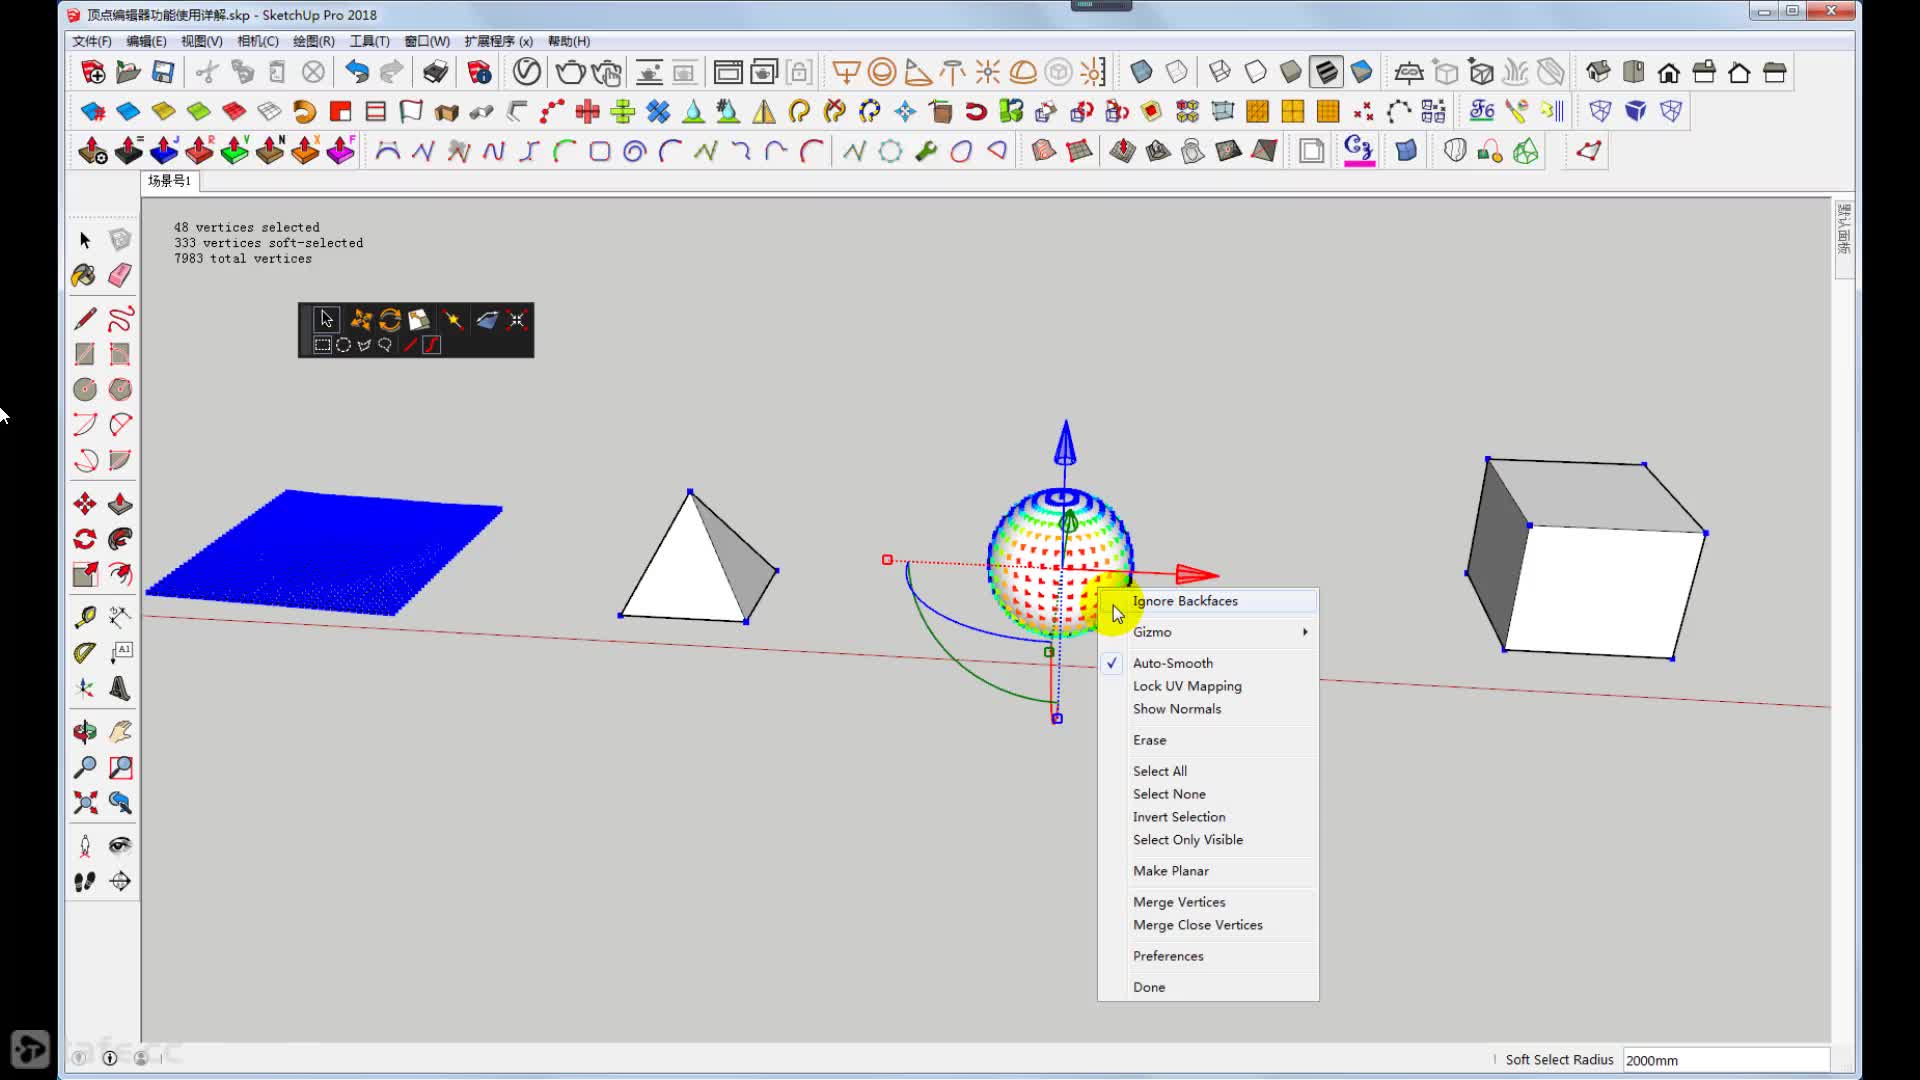Click the Merge Vertices button
This screenshot has height=1080, width=1920.
(x=1178, y=901)
